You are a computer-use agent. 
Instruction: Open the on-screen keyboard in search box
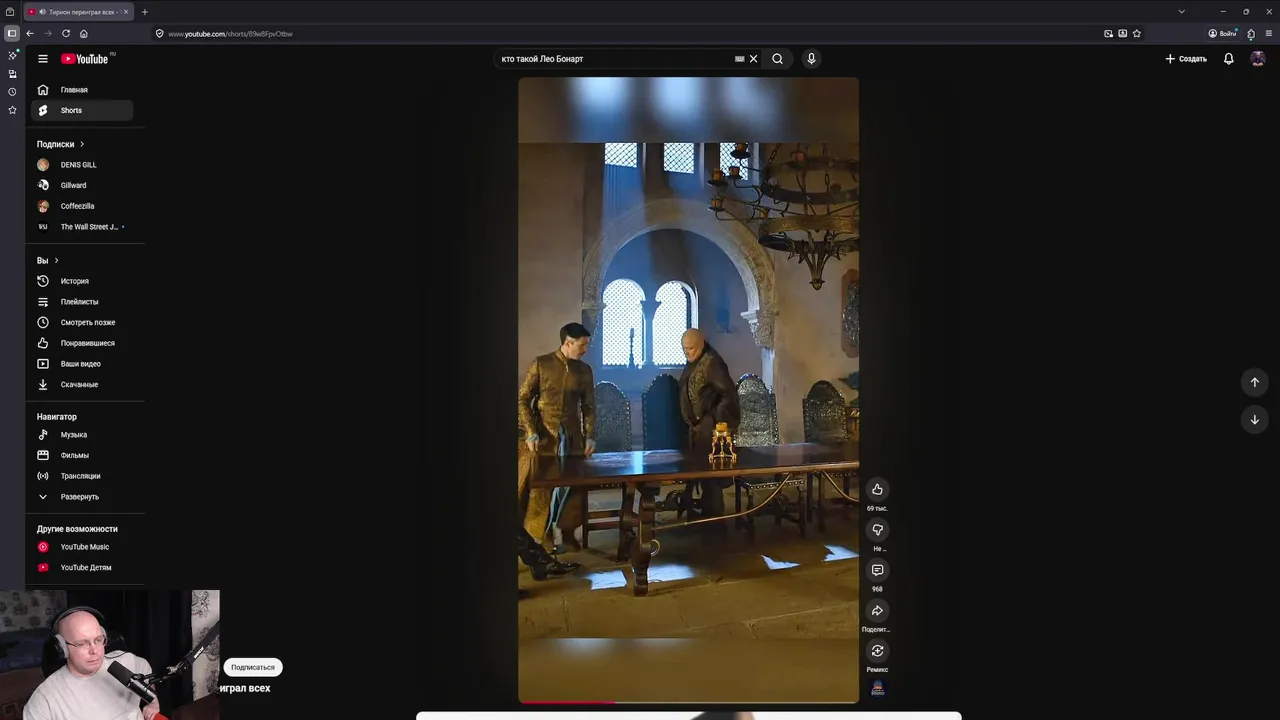tap(739, 59)
